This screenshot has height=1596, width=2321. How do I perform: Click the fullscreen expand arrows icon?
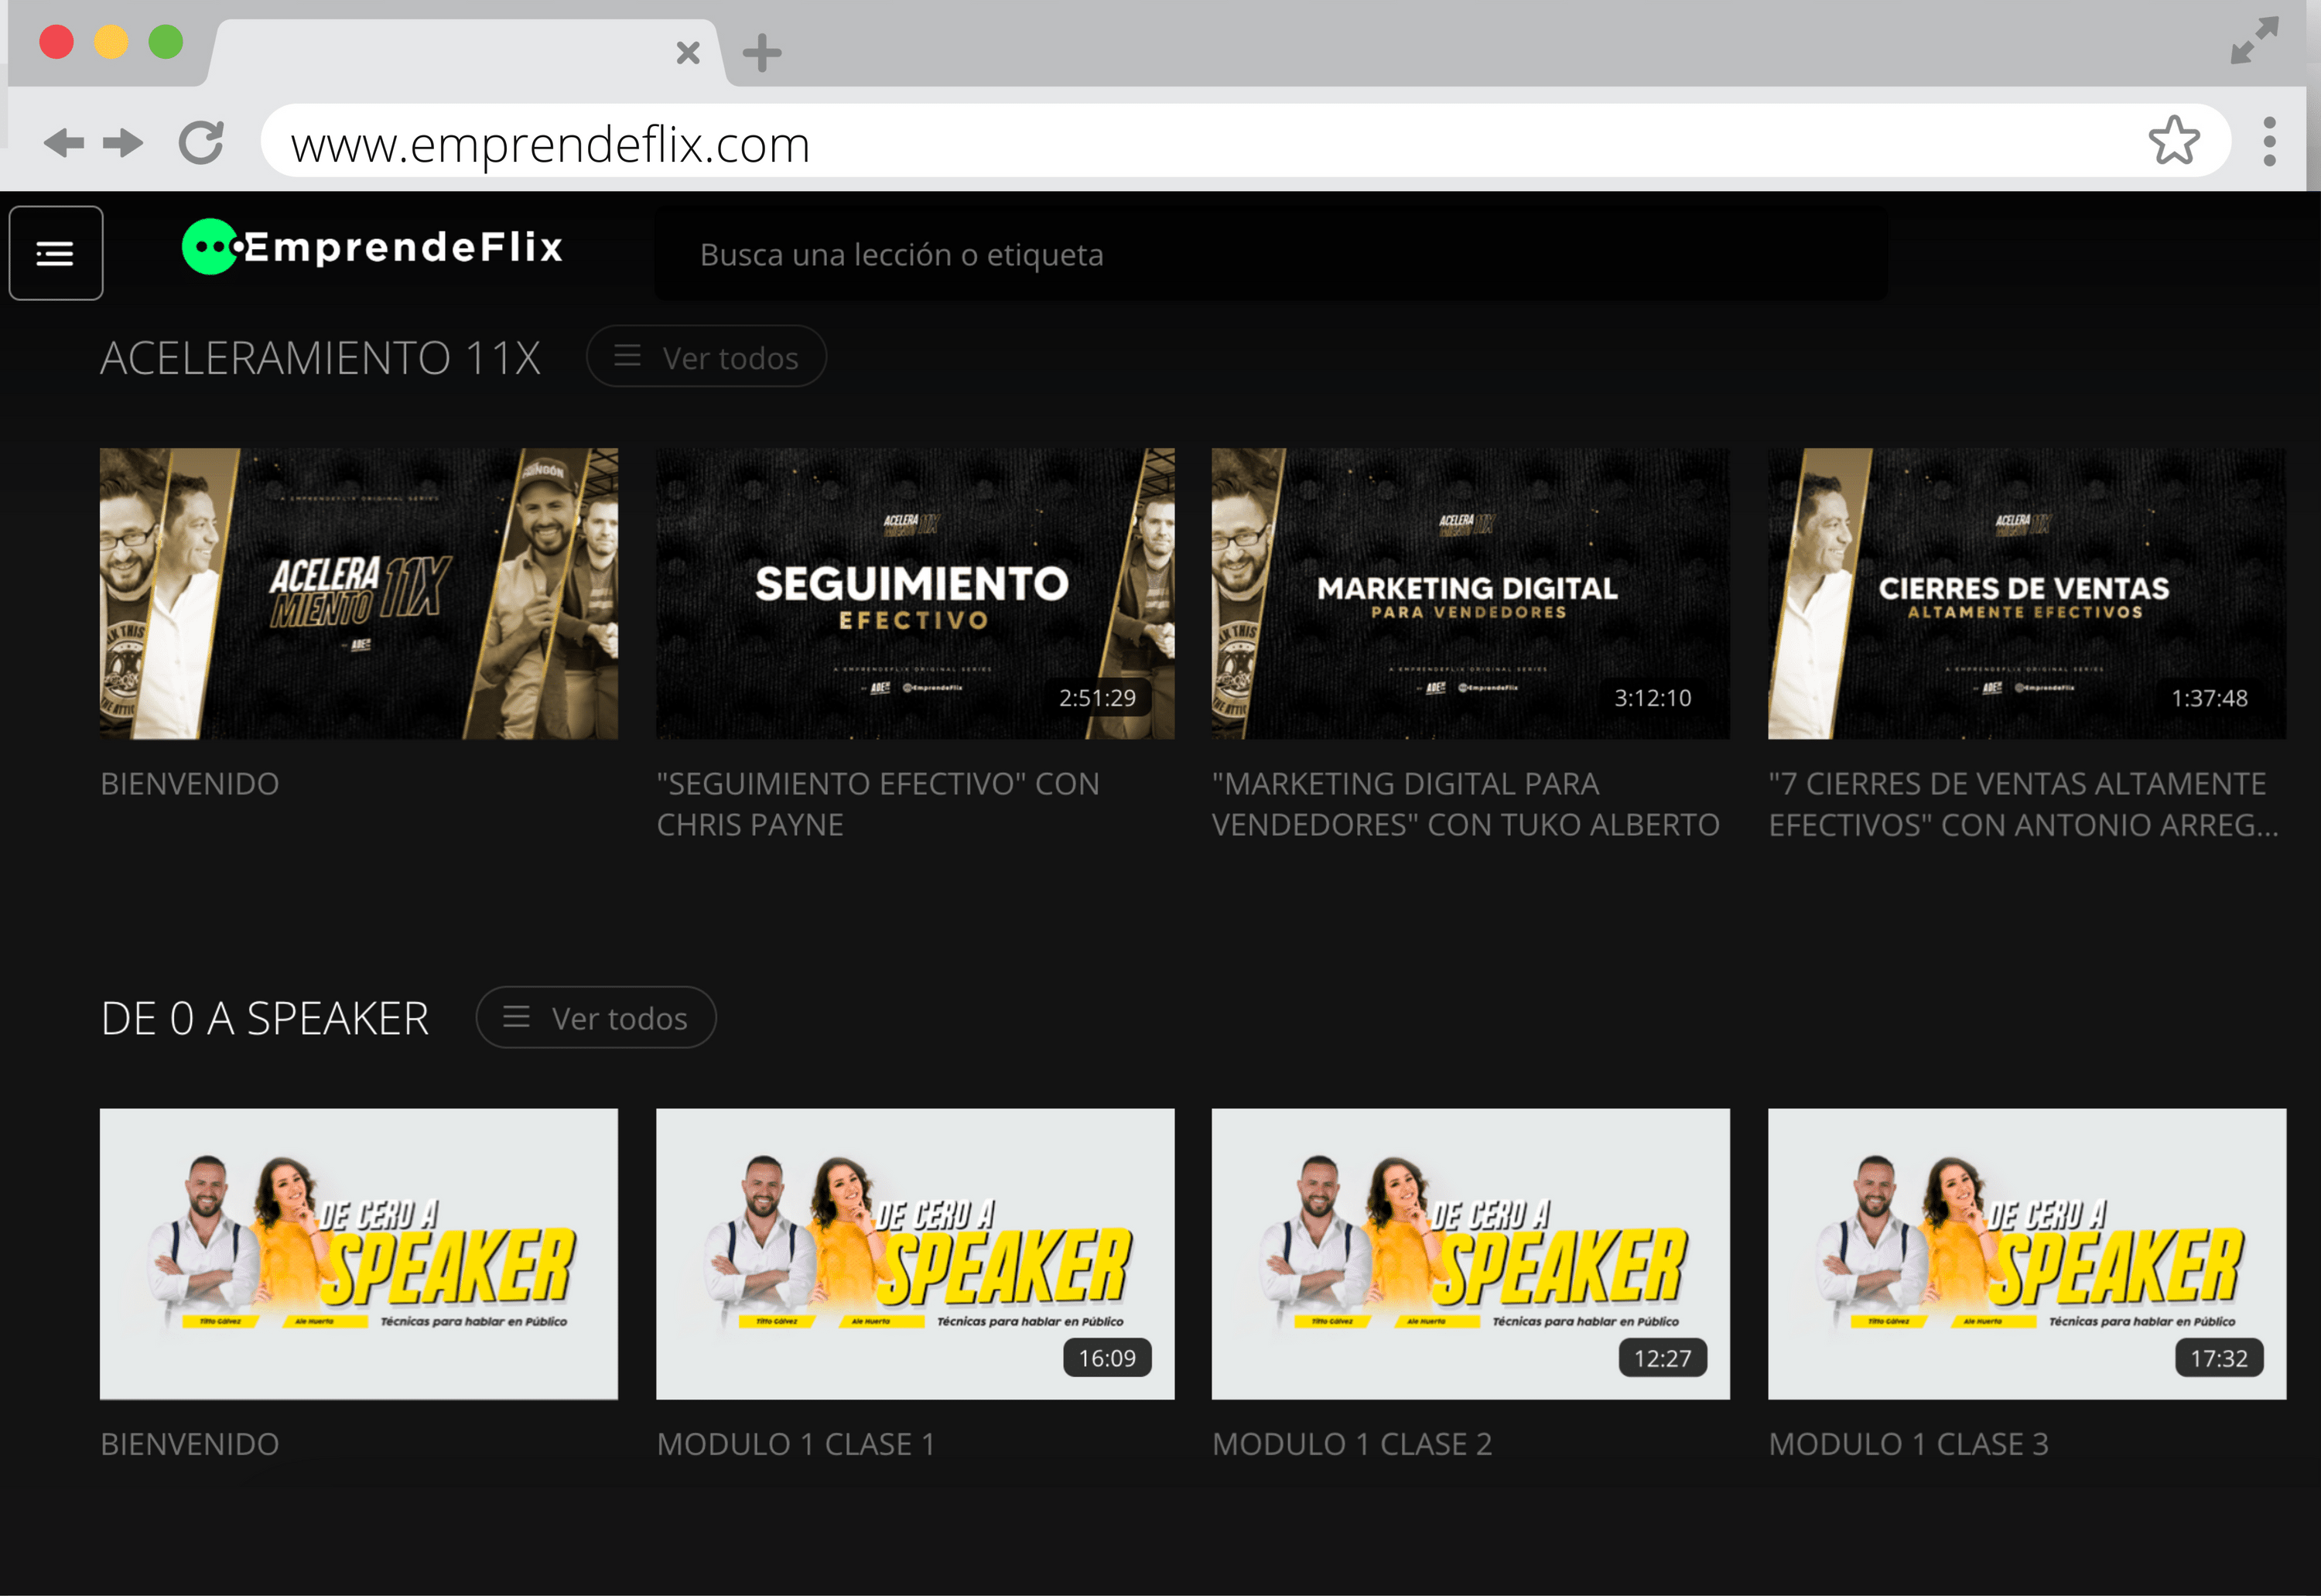[2254, 41]
